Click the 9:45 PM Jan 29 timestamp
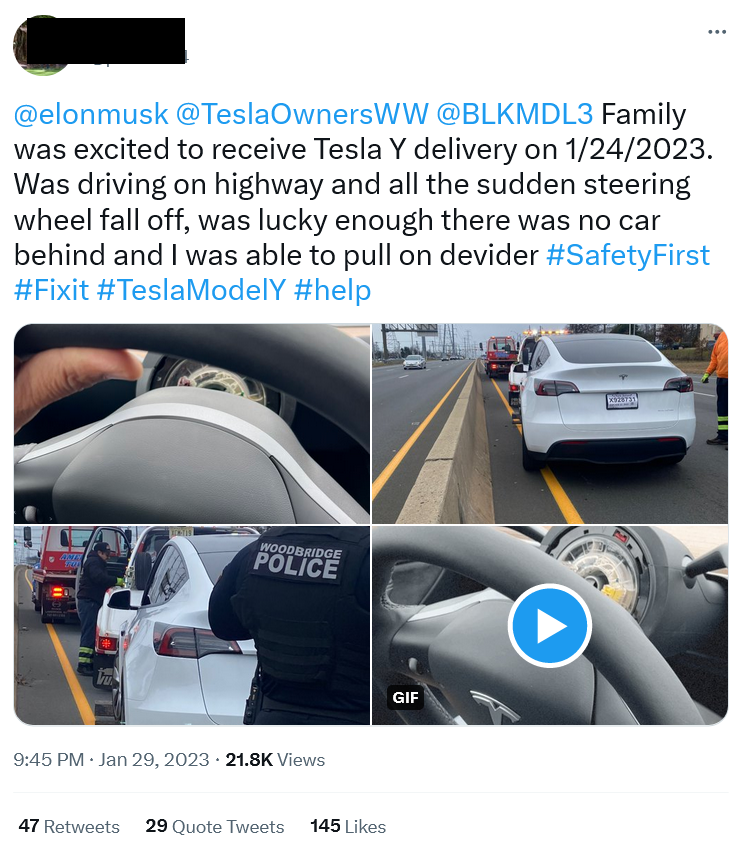The width and height of the screenshot is (740, 847). tap(111, 760)
